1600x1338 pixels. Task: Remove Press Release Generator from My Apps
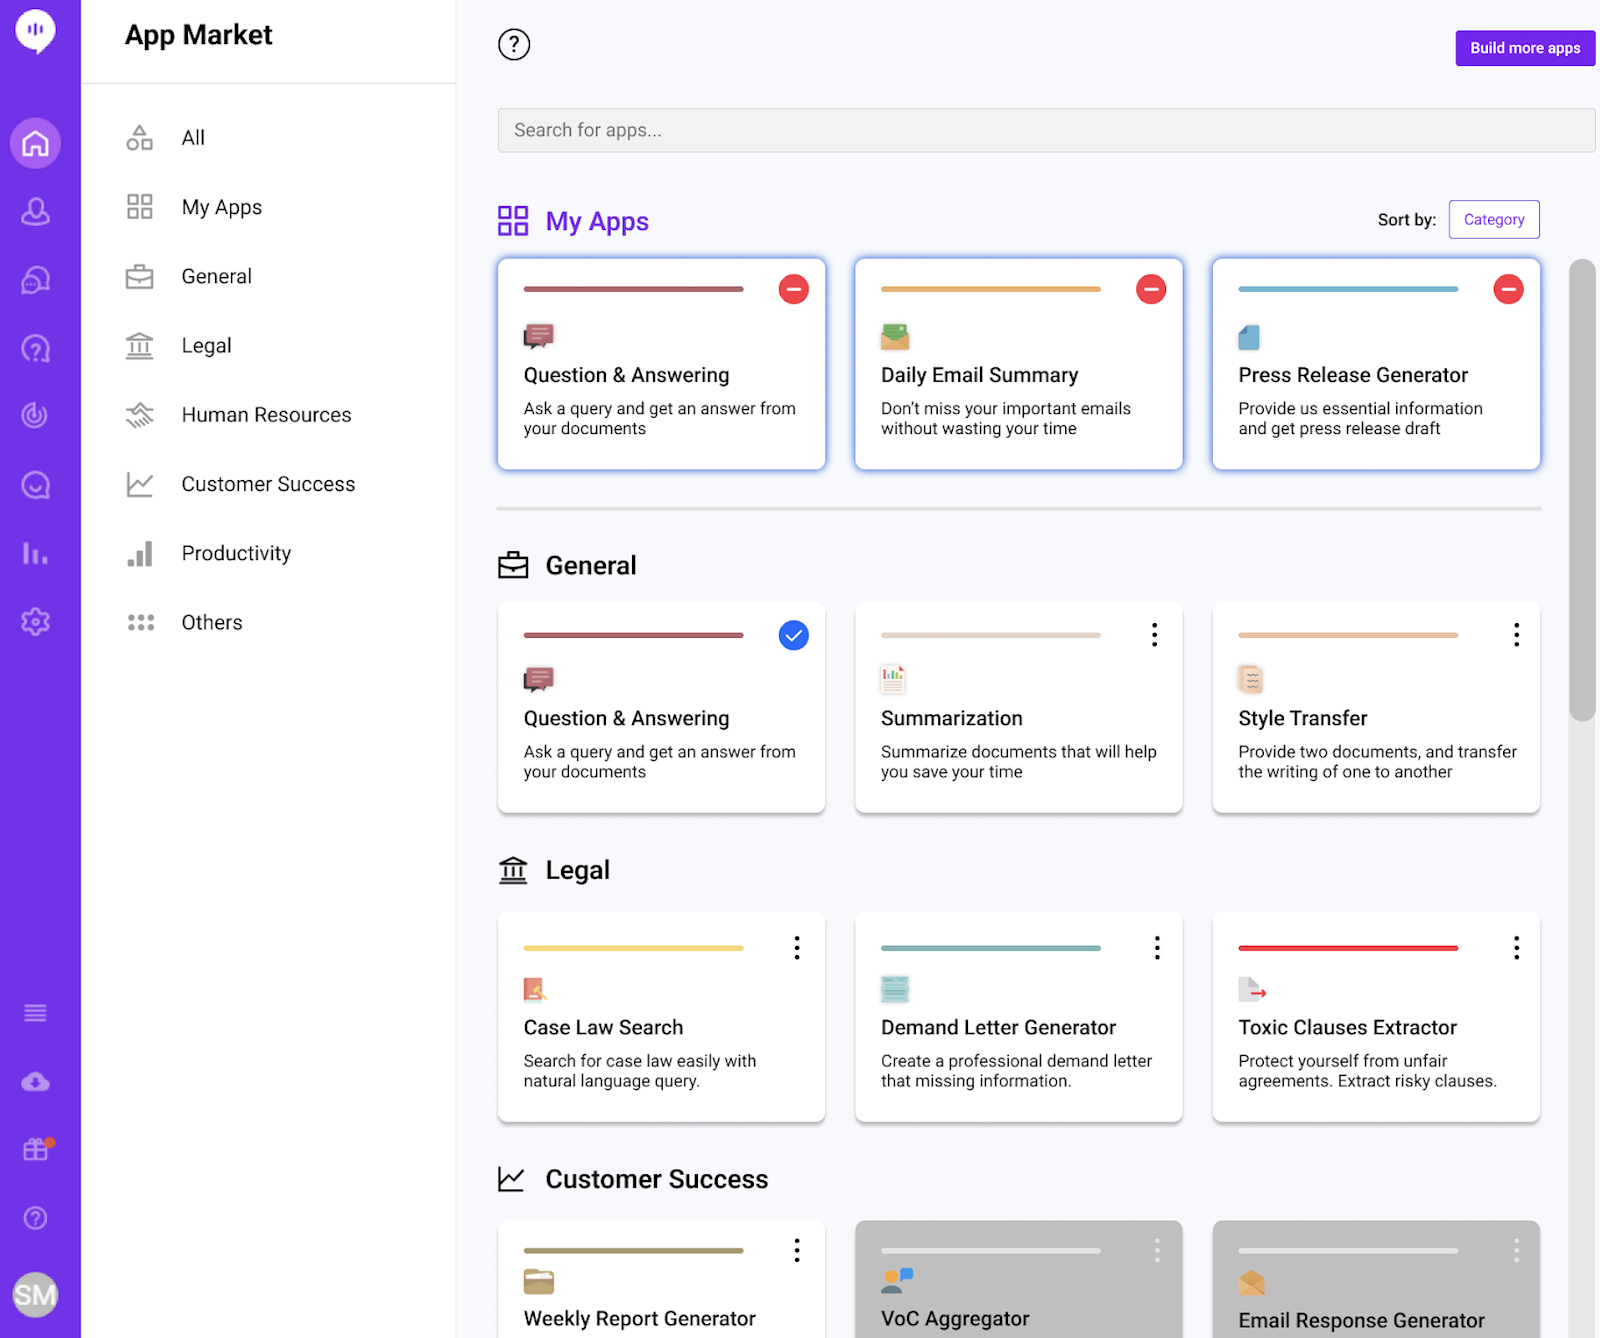pos(1509,289)
